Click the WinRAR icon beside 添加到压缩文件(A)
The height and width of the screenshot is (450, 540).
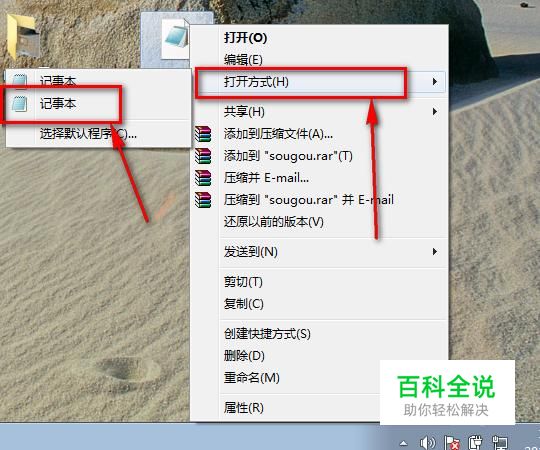(x=203, y=134)
